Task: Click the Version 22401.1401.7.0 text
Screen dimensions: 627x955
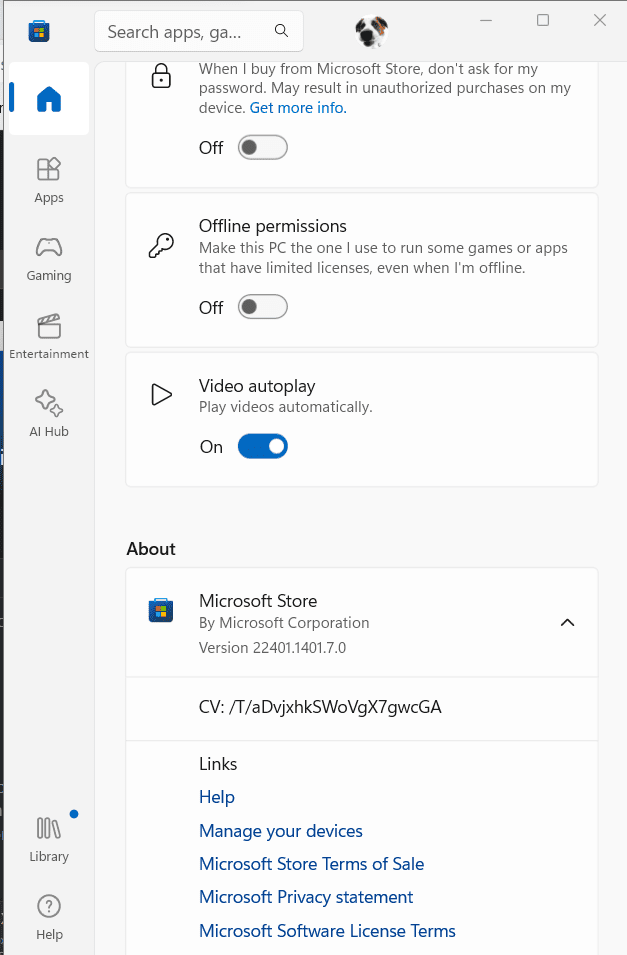Action: coord(272,647)
